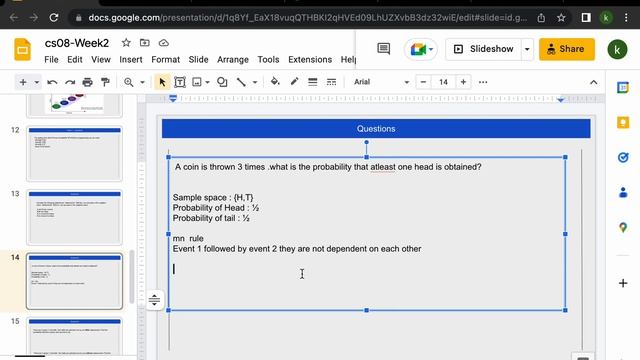
Task: Click the yellow Share button
Action: pos(567,49)
